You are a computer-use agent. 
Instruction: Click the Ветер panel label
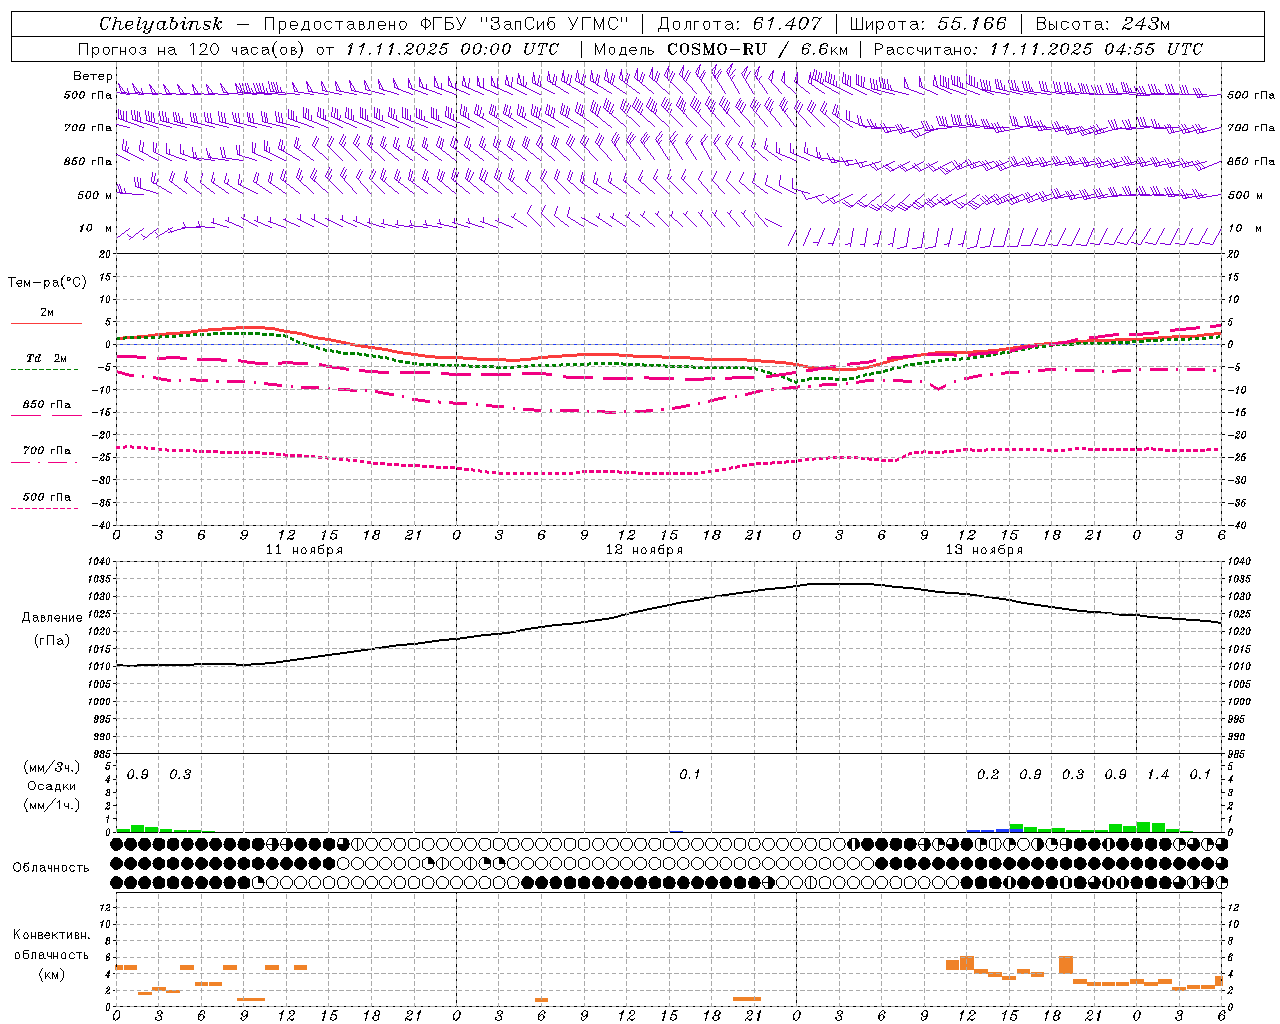[92, 76]
